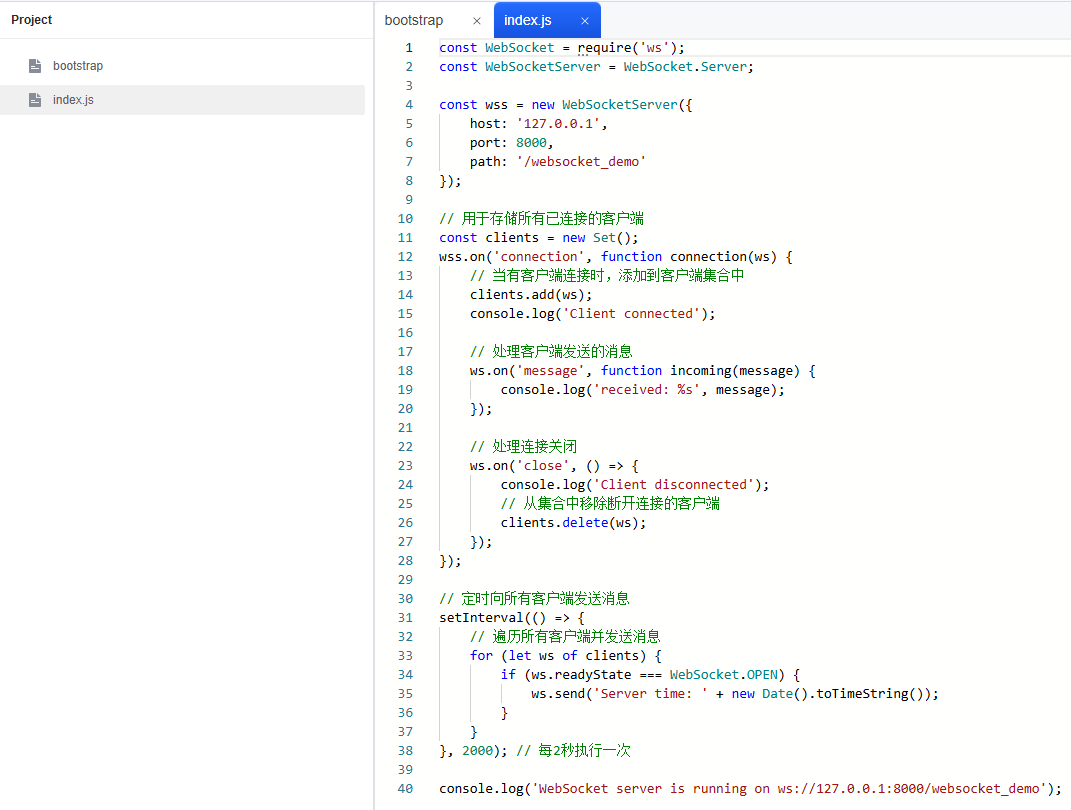
Task: Click the Project panel header
Action: [32, 20]
